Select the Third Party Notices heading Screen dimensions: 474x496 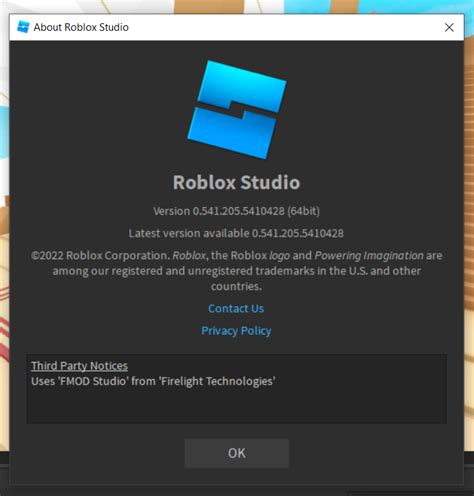(79, 366)
